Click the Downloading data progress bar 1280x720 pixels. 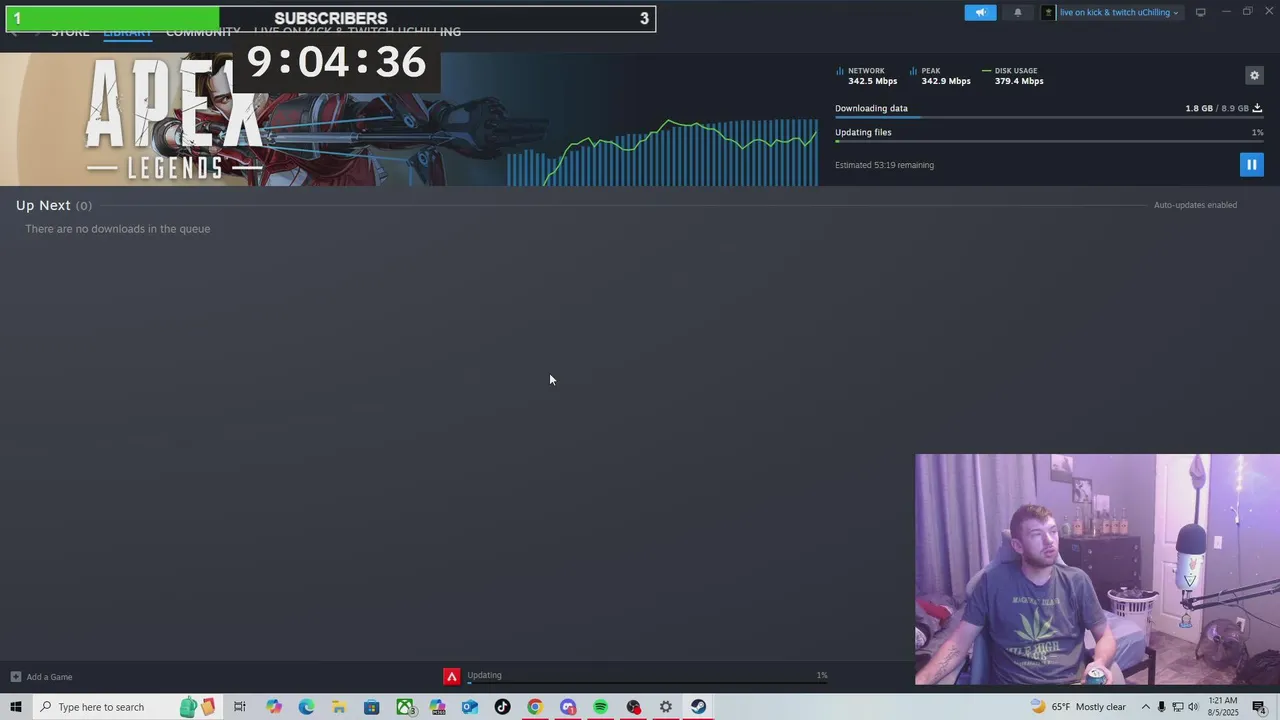1049,118
